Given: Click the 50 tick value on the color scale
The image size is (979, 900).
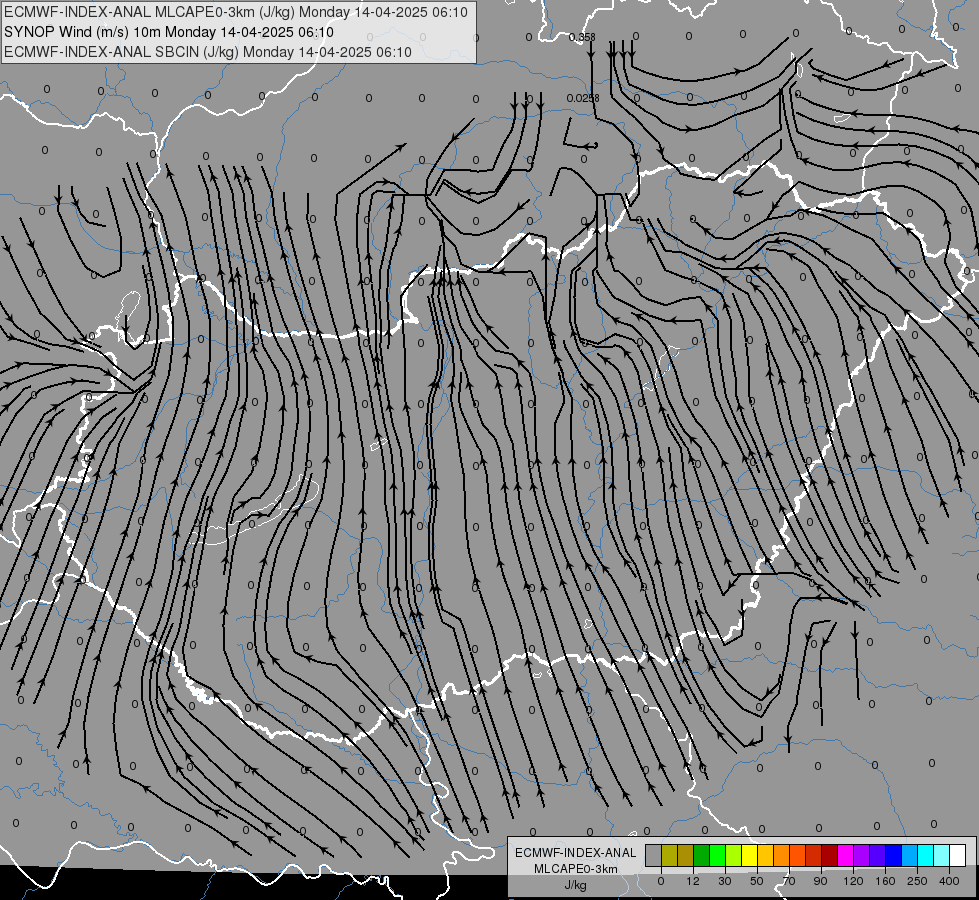Looking at the screenshot, I should coord(756,881).
